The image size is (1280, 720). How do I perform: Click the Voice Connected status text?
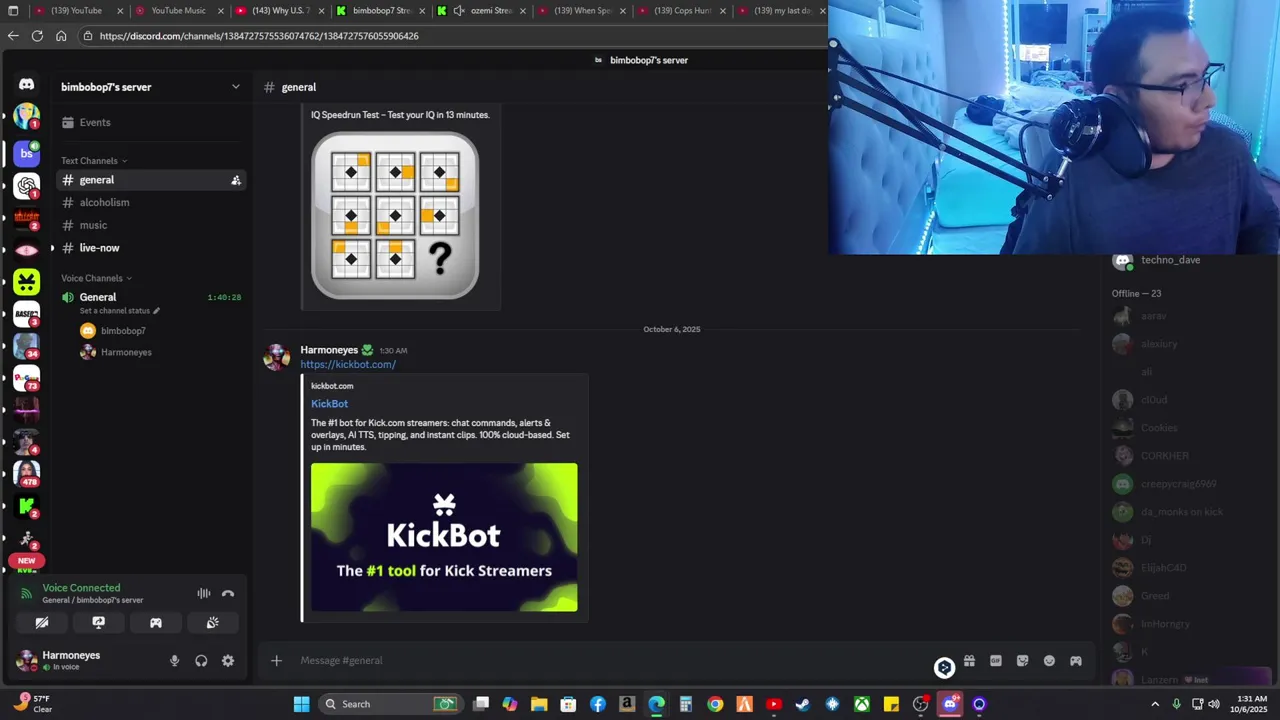[81, 588]
